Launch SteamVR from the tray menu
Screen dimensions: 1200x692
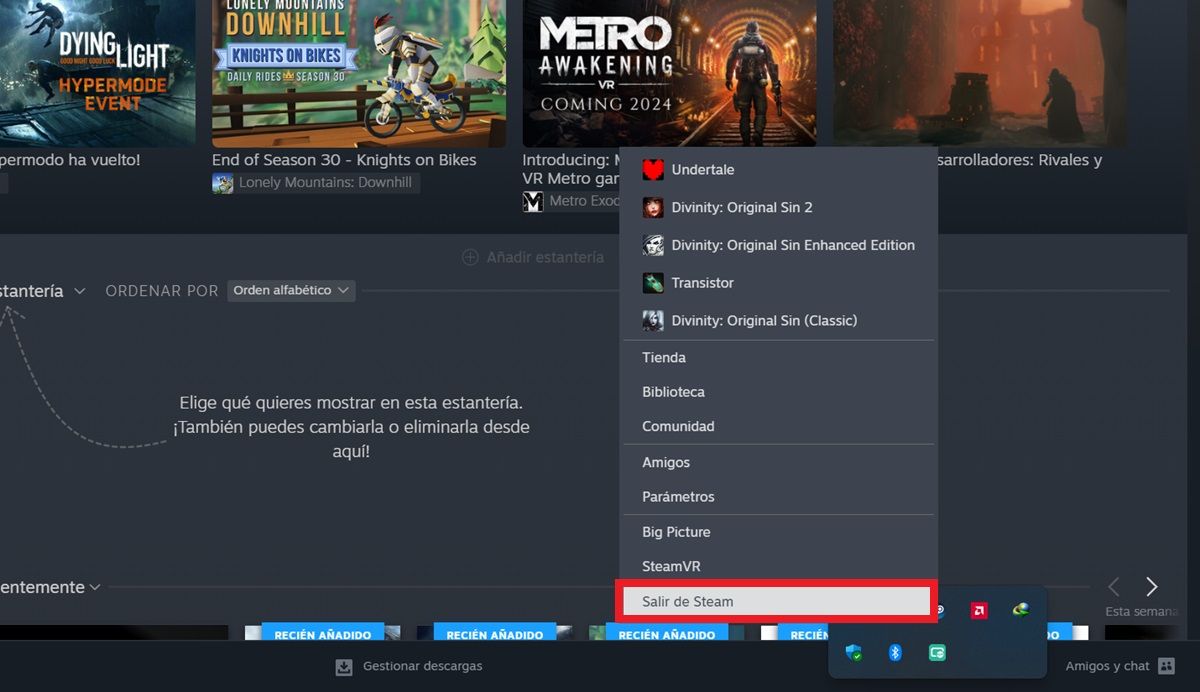(778, 566)
